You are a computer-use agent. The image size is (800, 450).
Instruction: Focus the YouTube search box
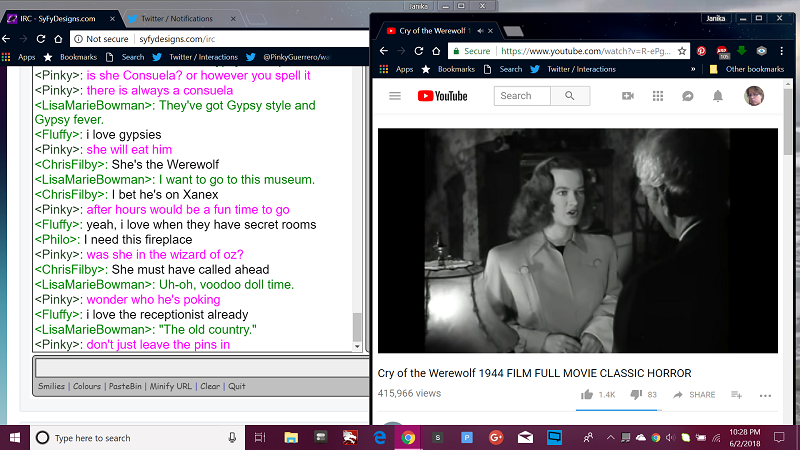coord(522,96)
